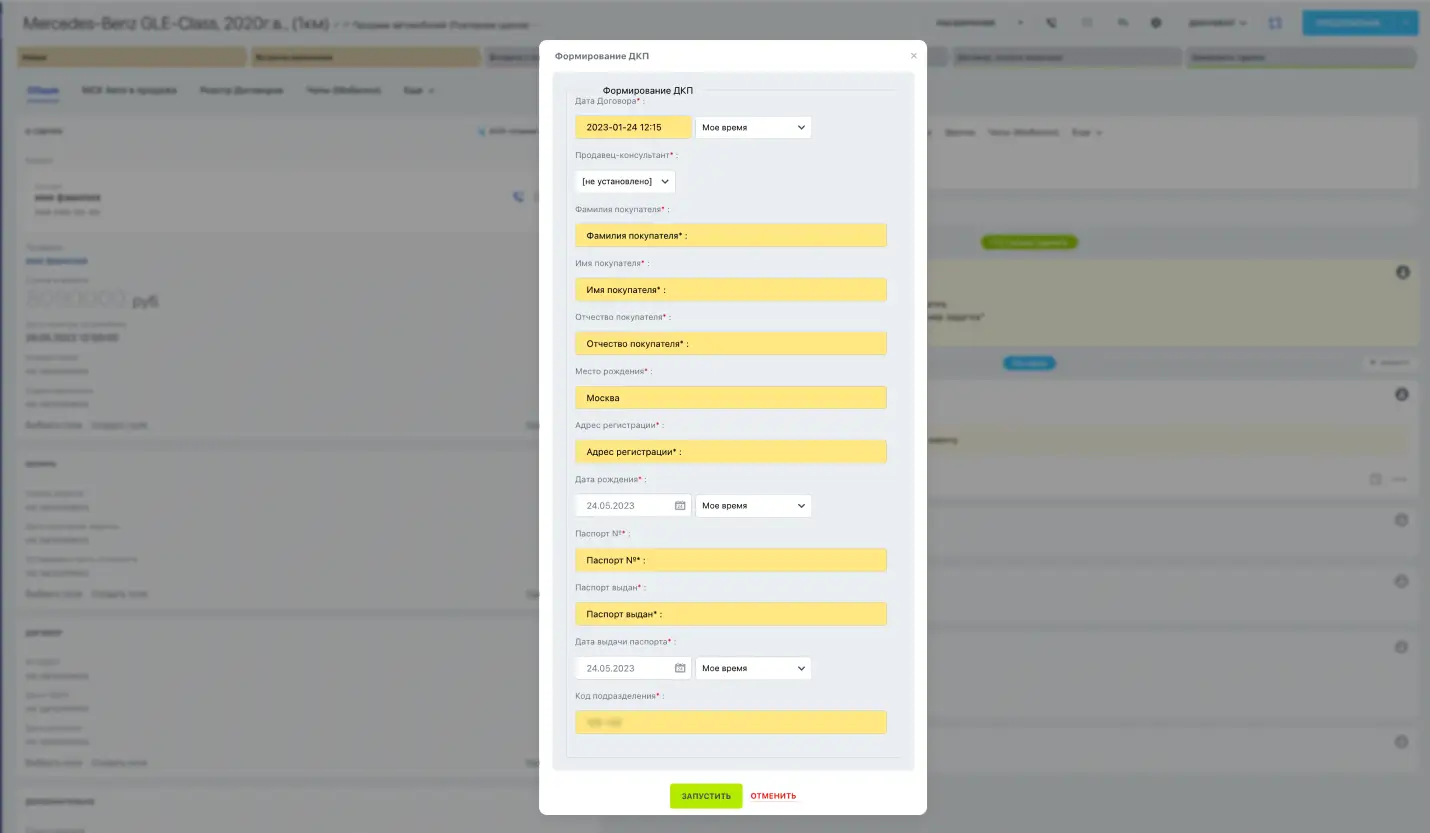
Task: Open Мое время dropdown for Дата выдачи паспорта
Action: coord(753,668)
